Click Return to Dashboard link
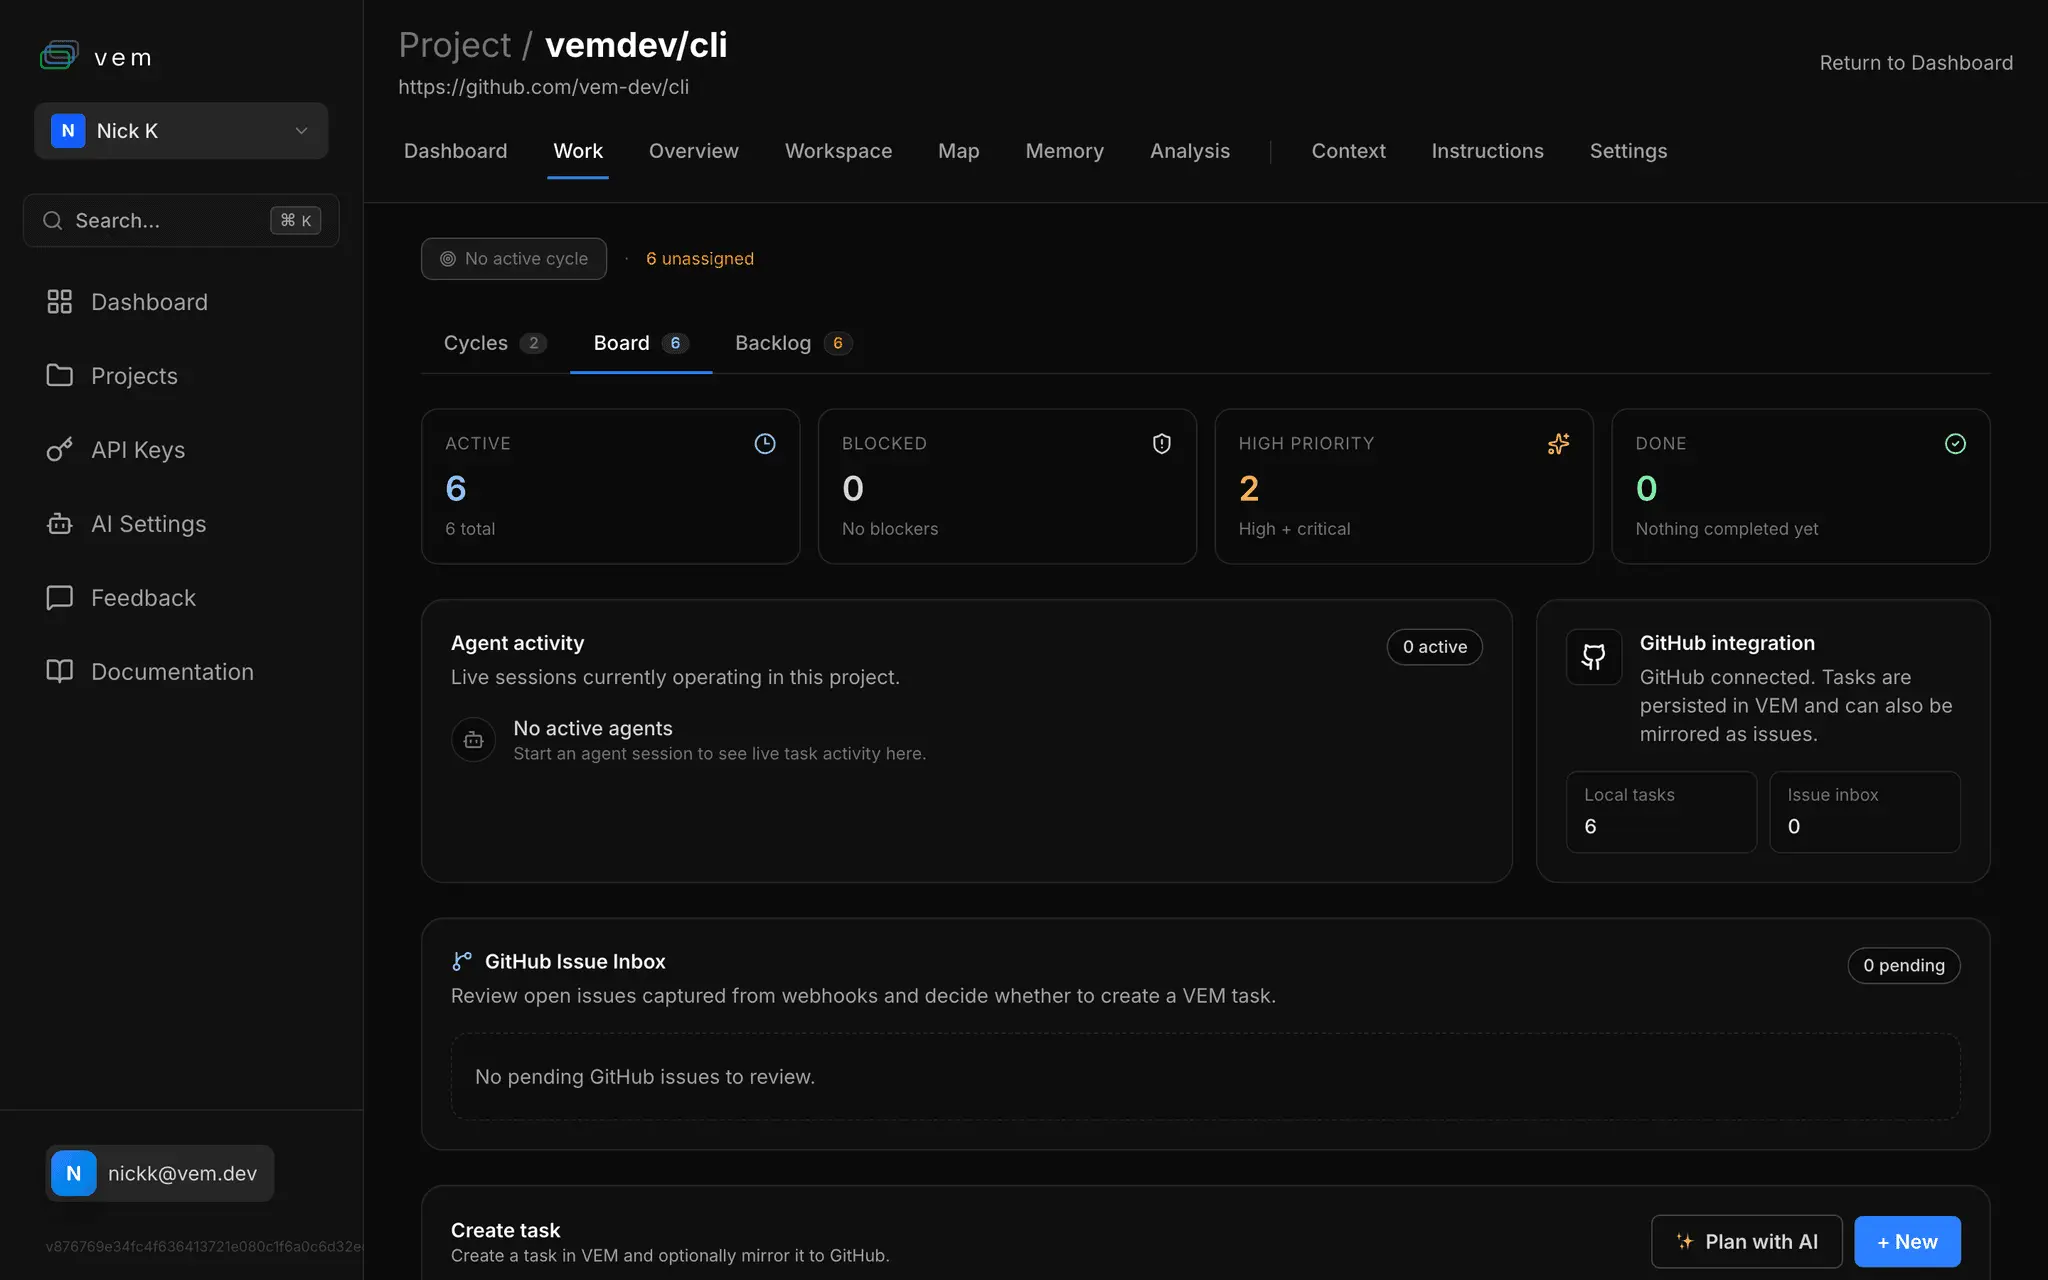 point(1916,63)
